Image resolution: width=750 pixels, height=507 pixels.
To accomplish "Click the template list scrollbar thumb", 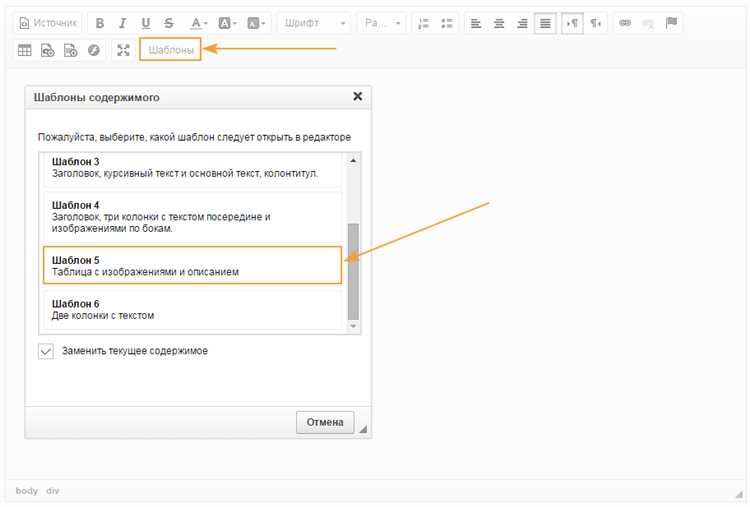I will (353, 271).
